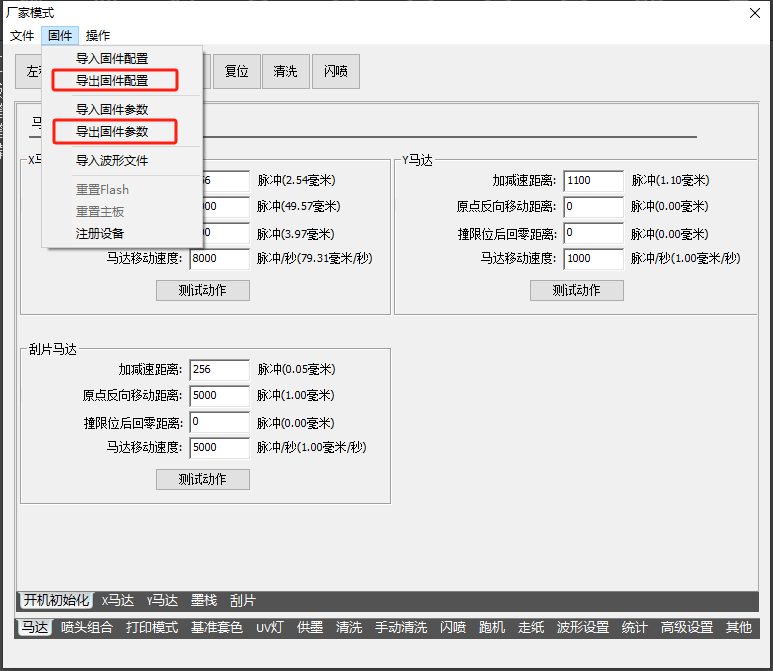Click 刮片马达 加减速距离 field showing 256
773x671 pixels.
(x=218, y=370)
